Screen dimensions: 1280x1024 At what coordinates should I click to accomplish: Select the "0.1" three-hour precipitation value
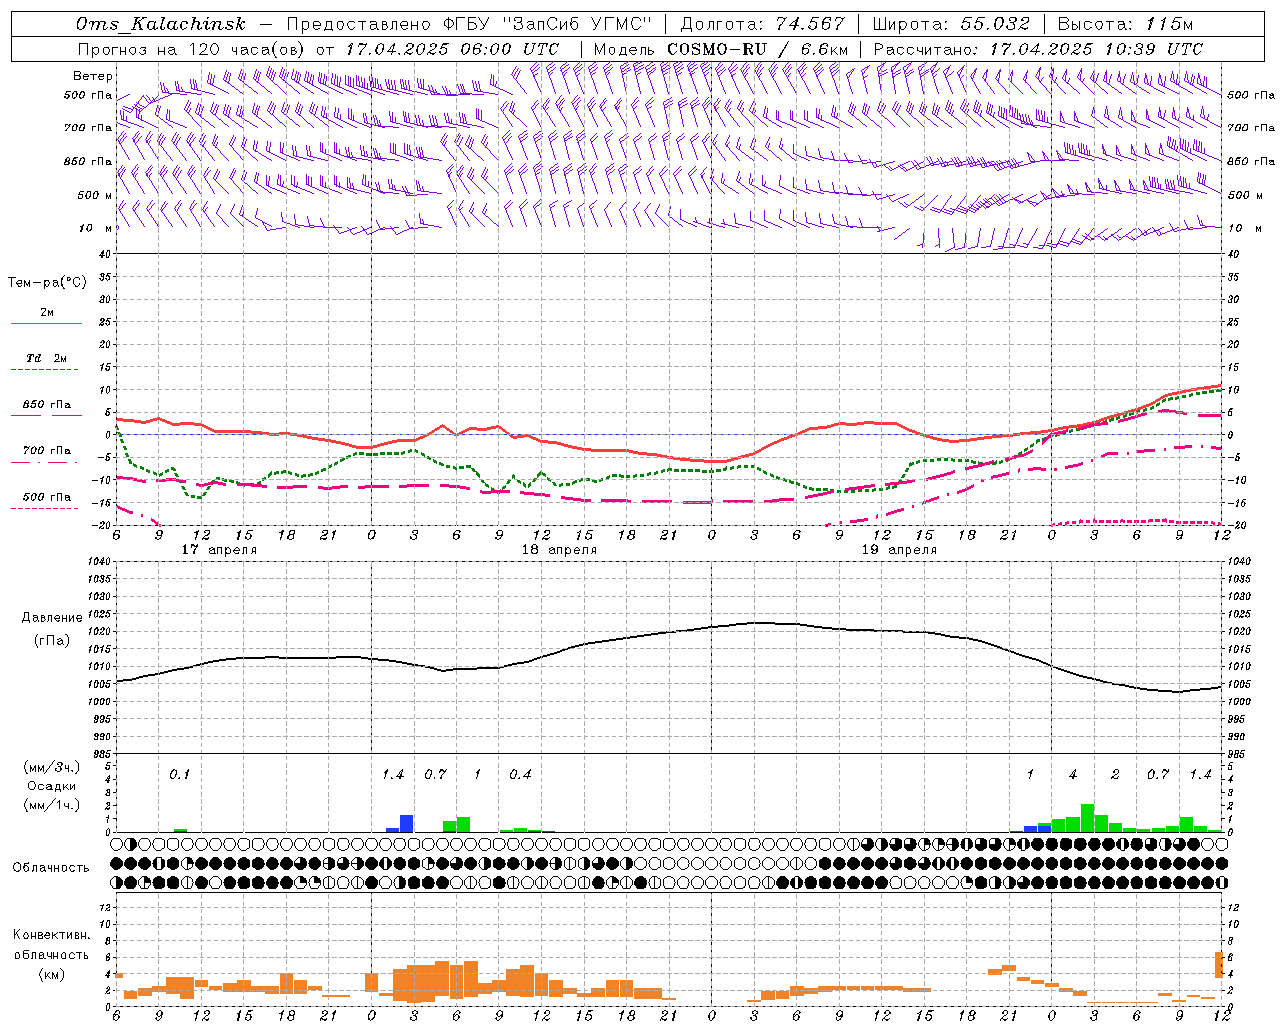(x=179, y=774)
